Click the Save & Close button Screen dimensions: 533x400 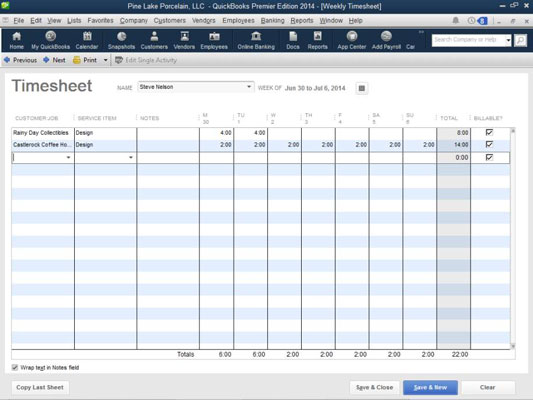pos(374,387)
